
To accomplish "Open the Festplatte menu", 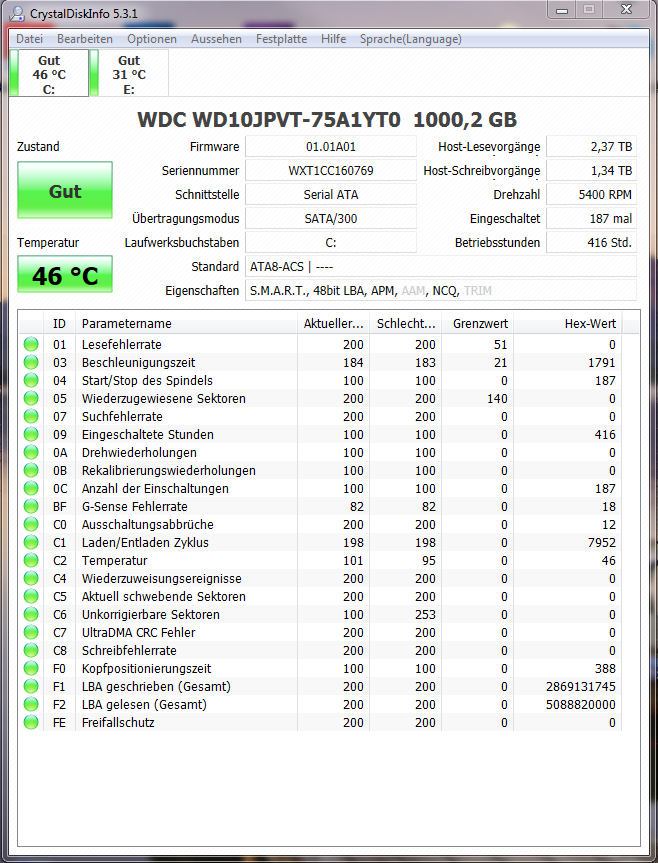I will pos(281,39).
